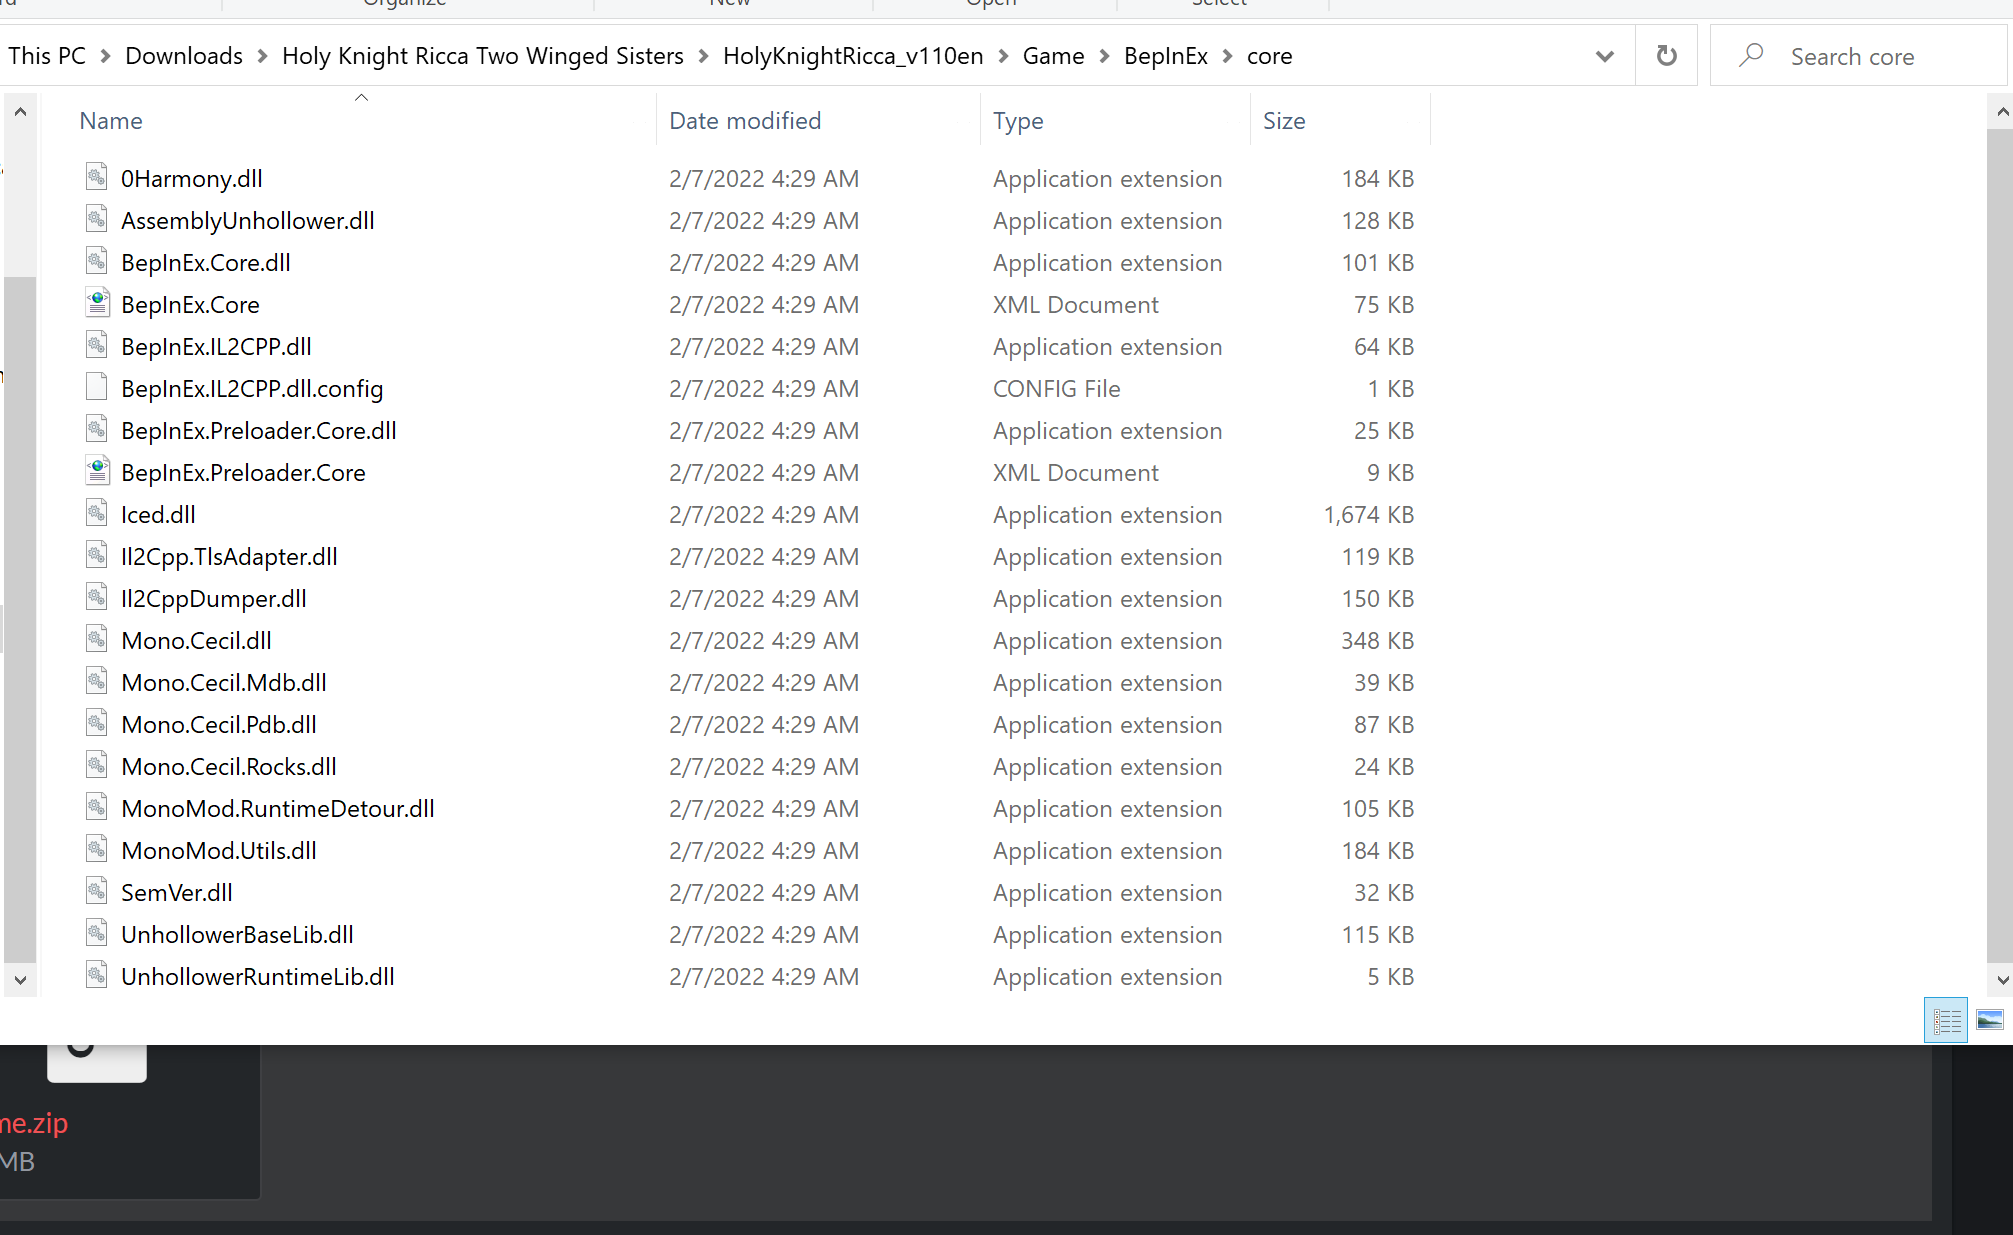Click the BepInEx.Preloader.Core XML document icon
Viewport: 2013px width, 1235px height.
click(96, 471)
